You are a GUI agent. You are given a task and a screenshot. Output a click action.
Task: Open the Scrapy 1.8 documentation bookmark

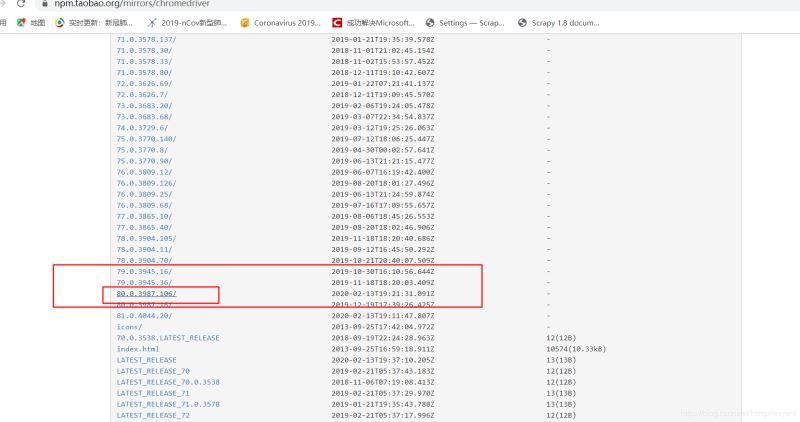(558, 23)
